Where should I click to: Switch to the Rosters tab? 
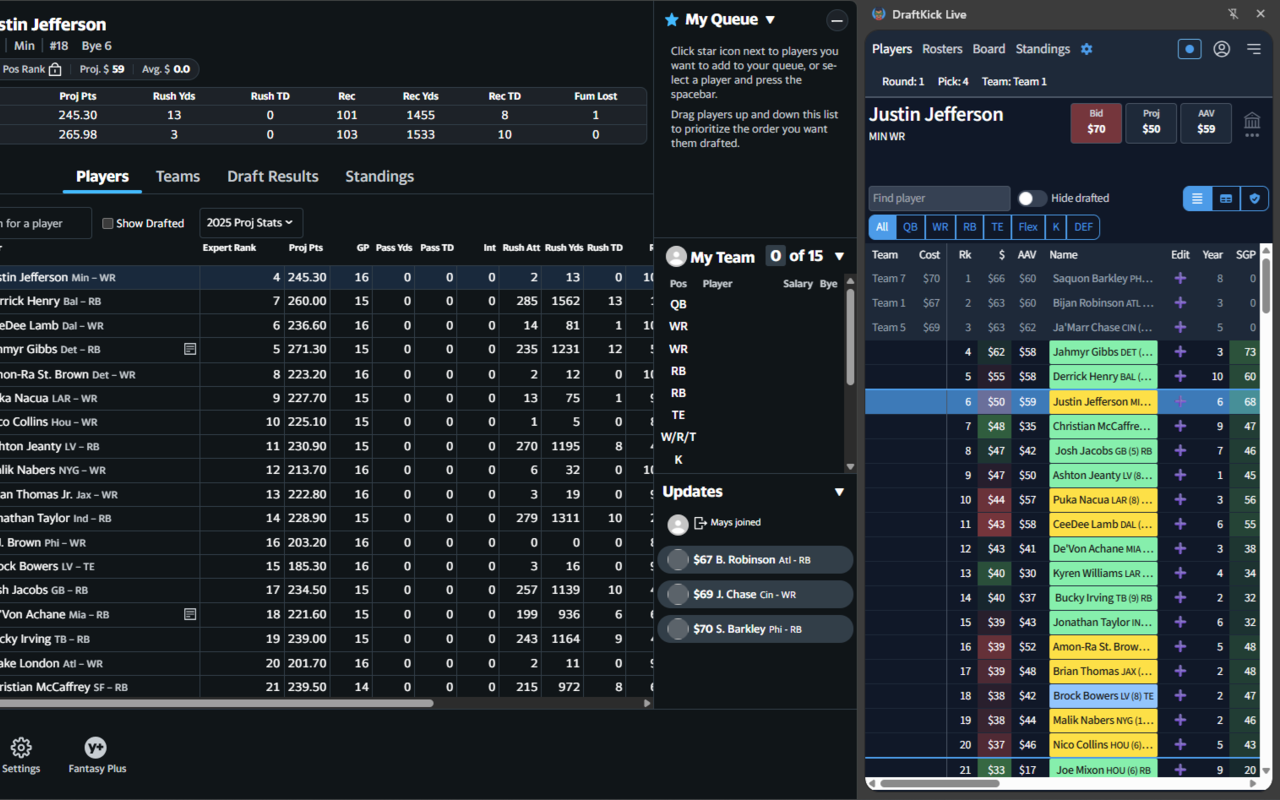click(942, 48)
